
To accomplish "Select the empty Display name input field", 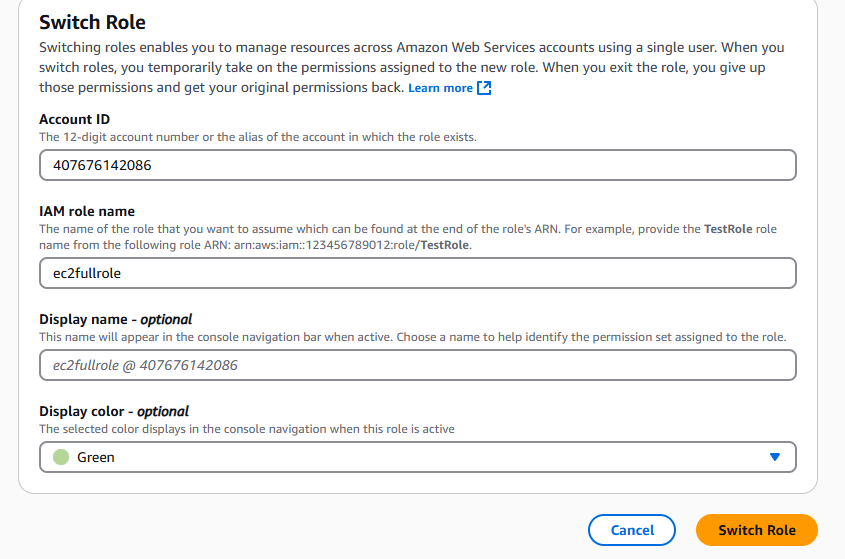I will pyautogui.click(x=418, y=365).
